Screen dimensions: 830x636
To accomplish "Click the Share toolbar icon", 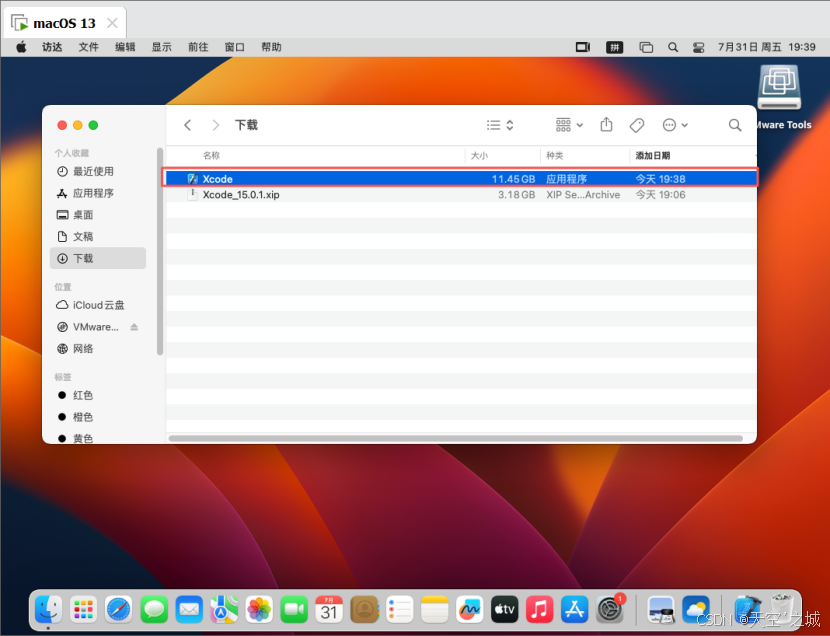I will (606, 125).
